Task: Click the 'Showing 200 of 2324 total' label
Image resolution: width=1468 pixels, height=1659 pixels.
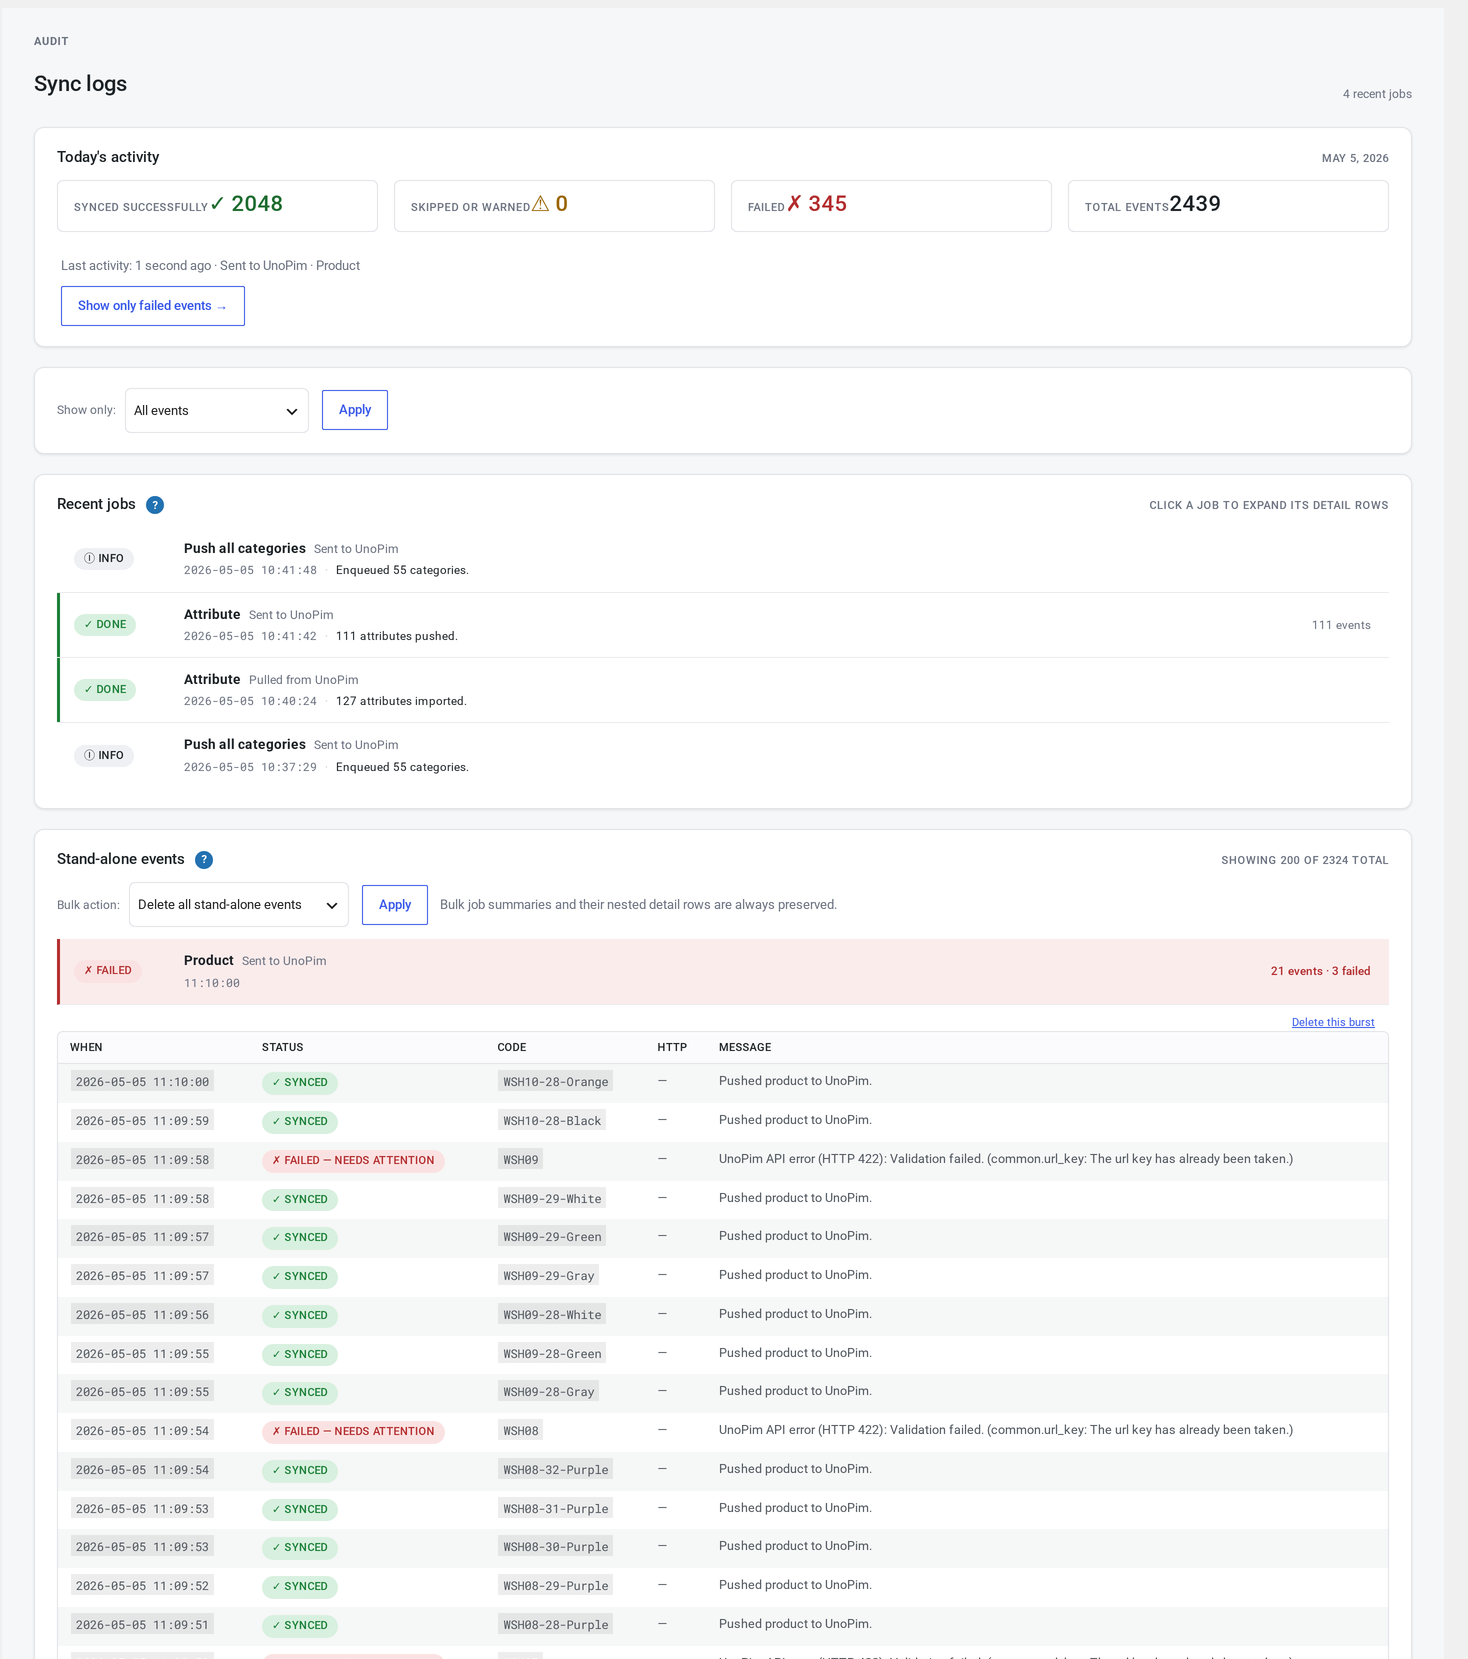Action: (1304, 860)
